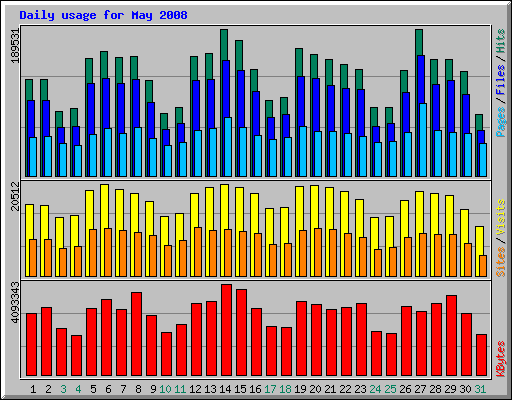The width and height of the screenshot is (512, 400).
Task: Click day label 19
Action: point(300,389)
